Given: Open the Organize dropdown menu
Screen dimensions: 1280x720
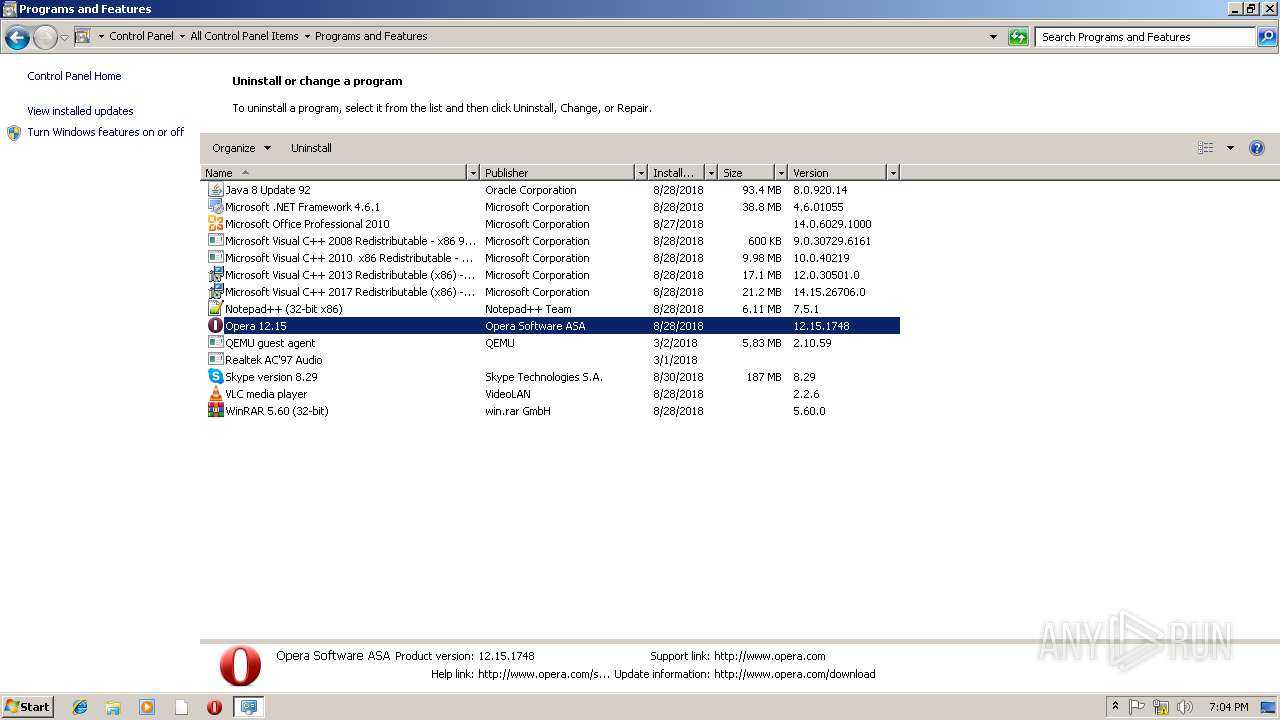Looking at the screenshot, I should point(241,148).
